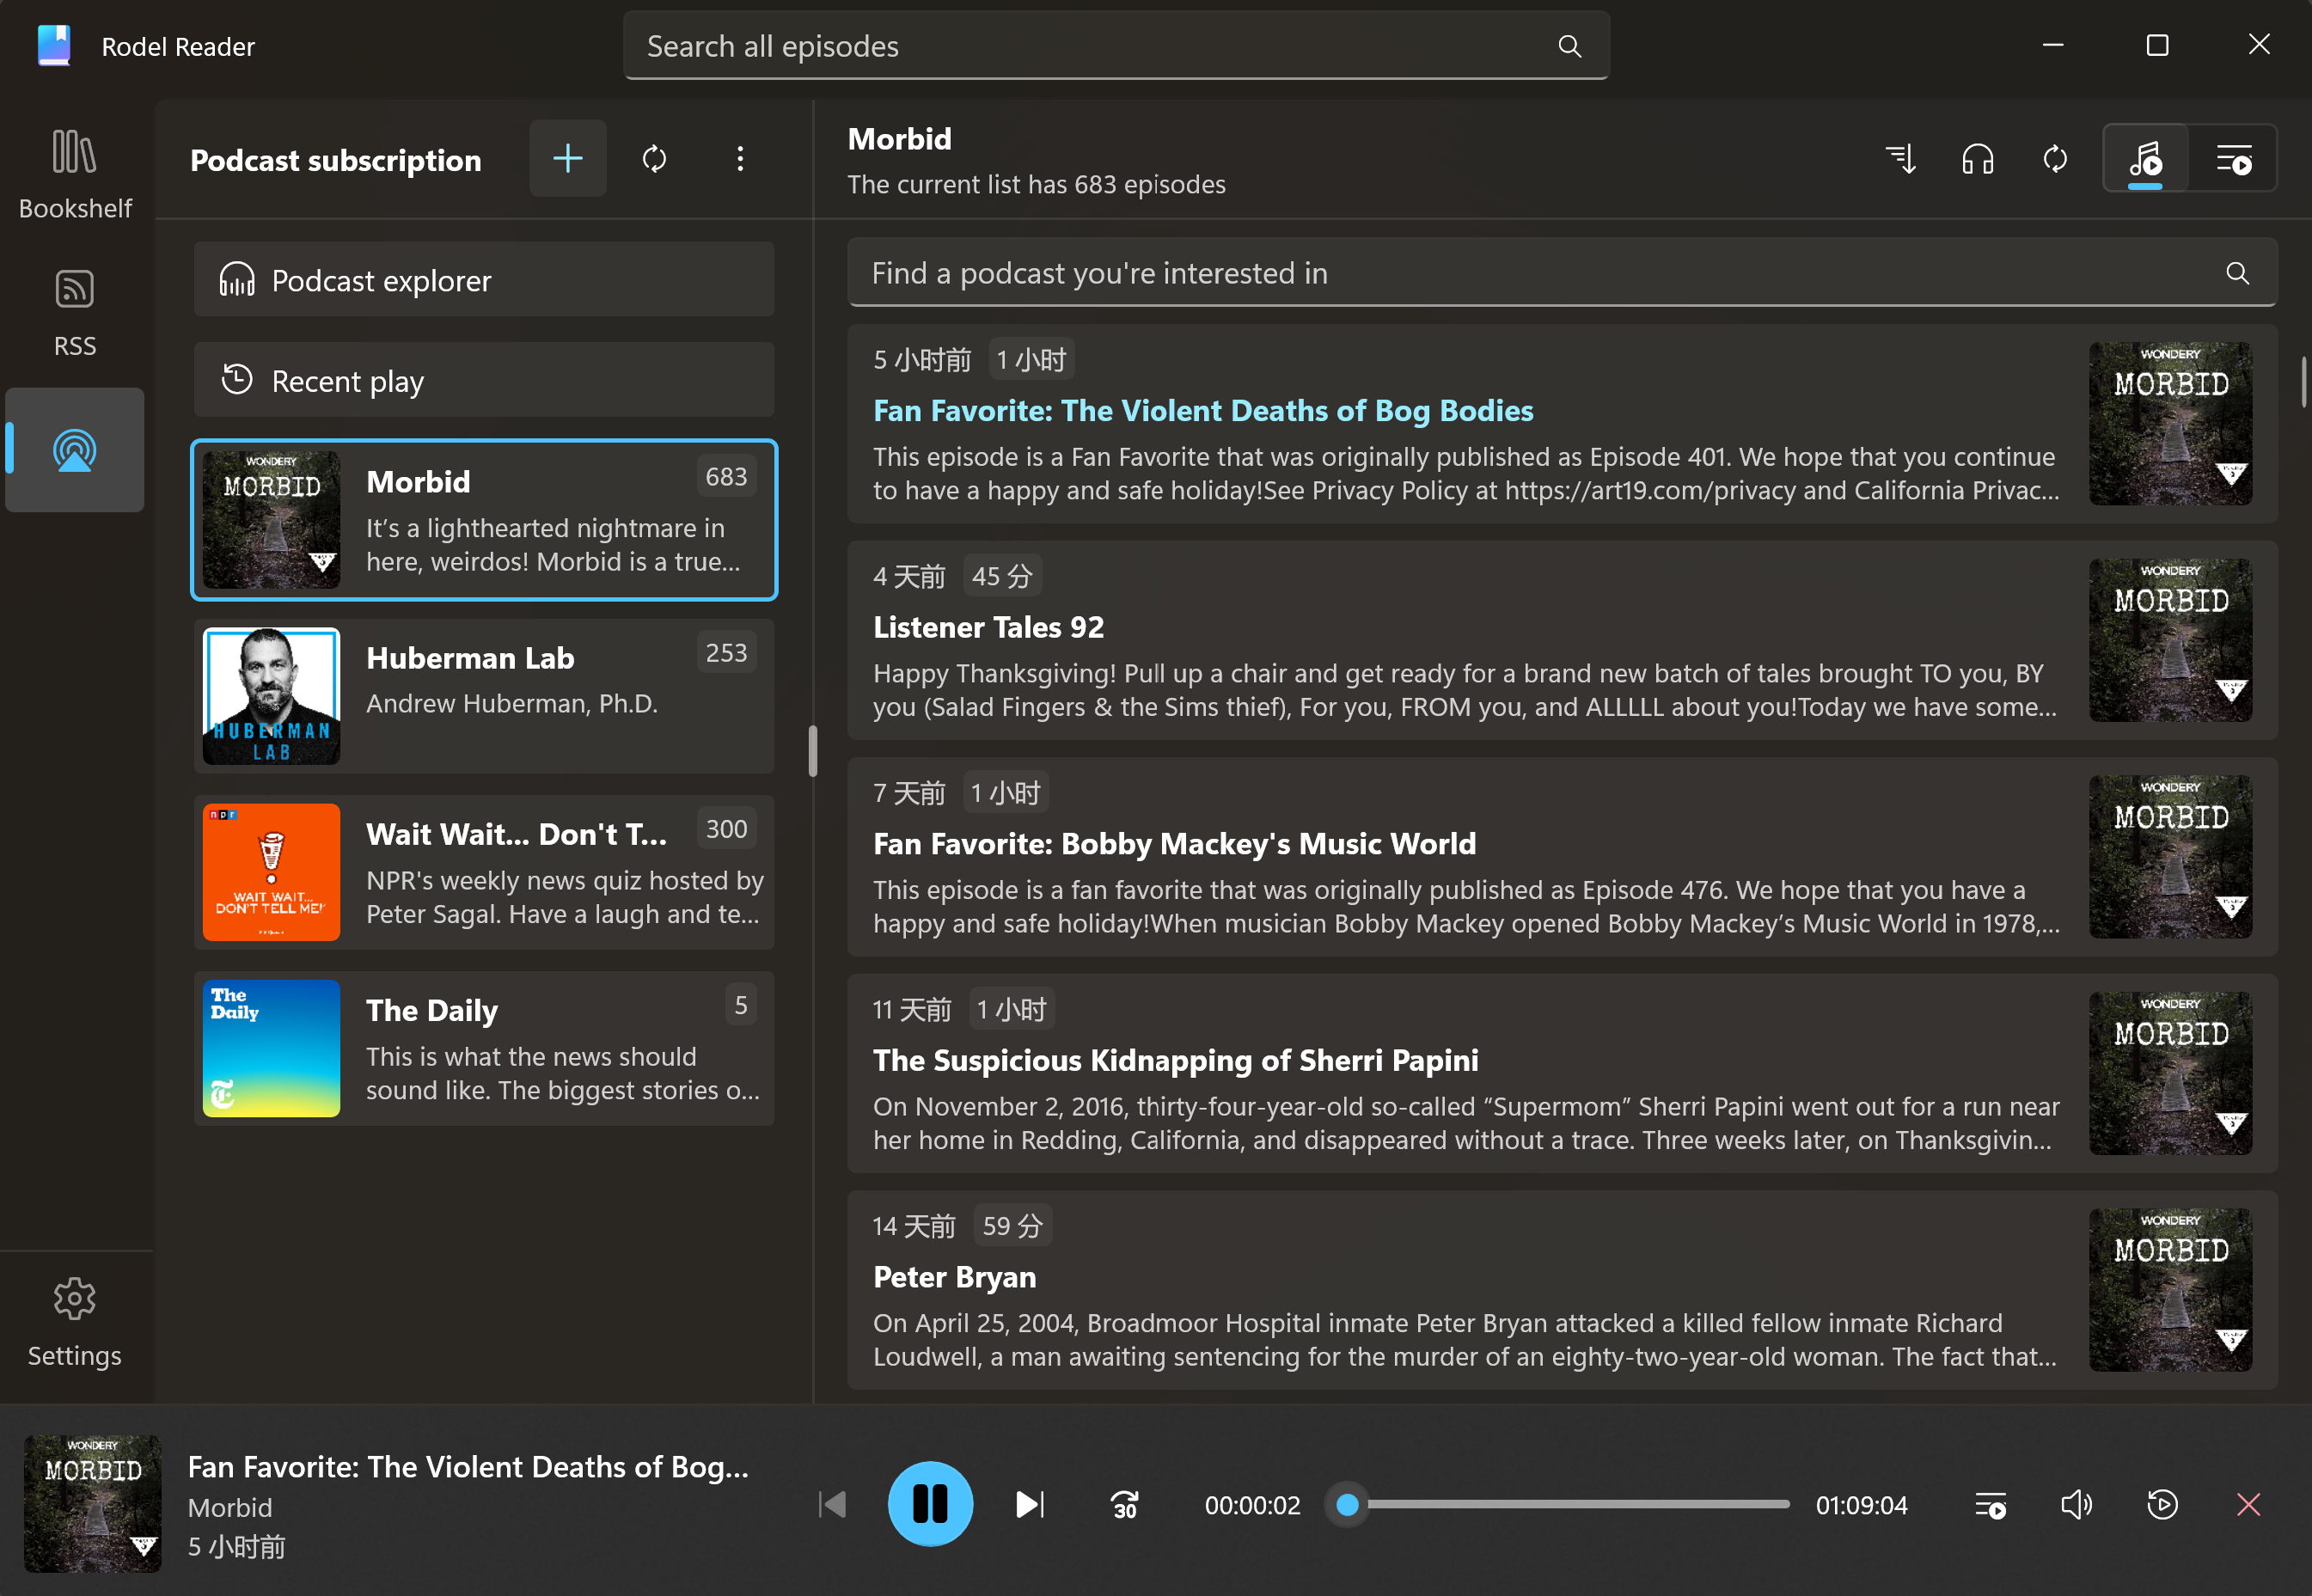Click the subscription list scrollbar
This screenshot has height=1596, width=2312.
tap(813, 750)
